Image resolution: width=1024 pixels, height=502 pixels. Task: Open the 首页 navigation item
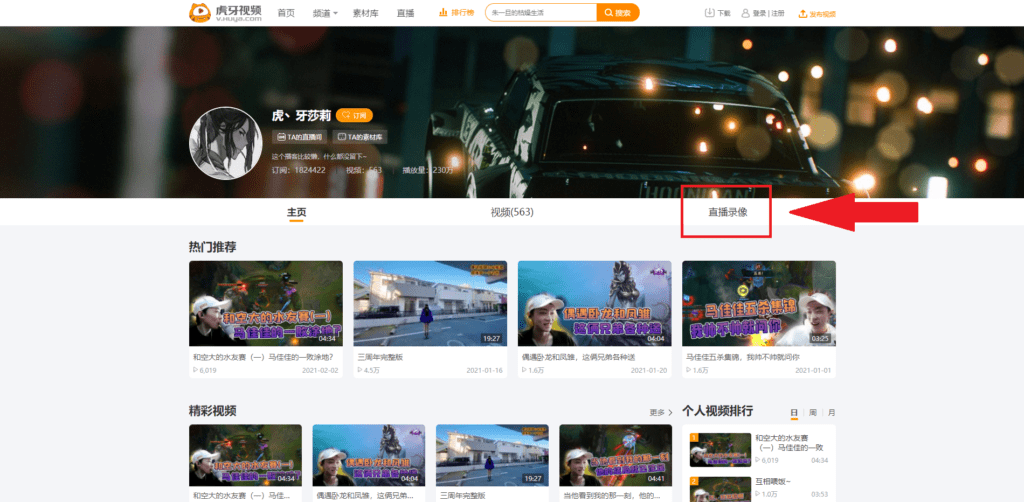click(286, 13)
